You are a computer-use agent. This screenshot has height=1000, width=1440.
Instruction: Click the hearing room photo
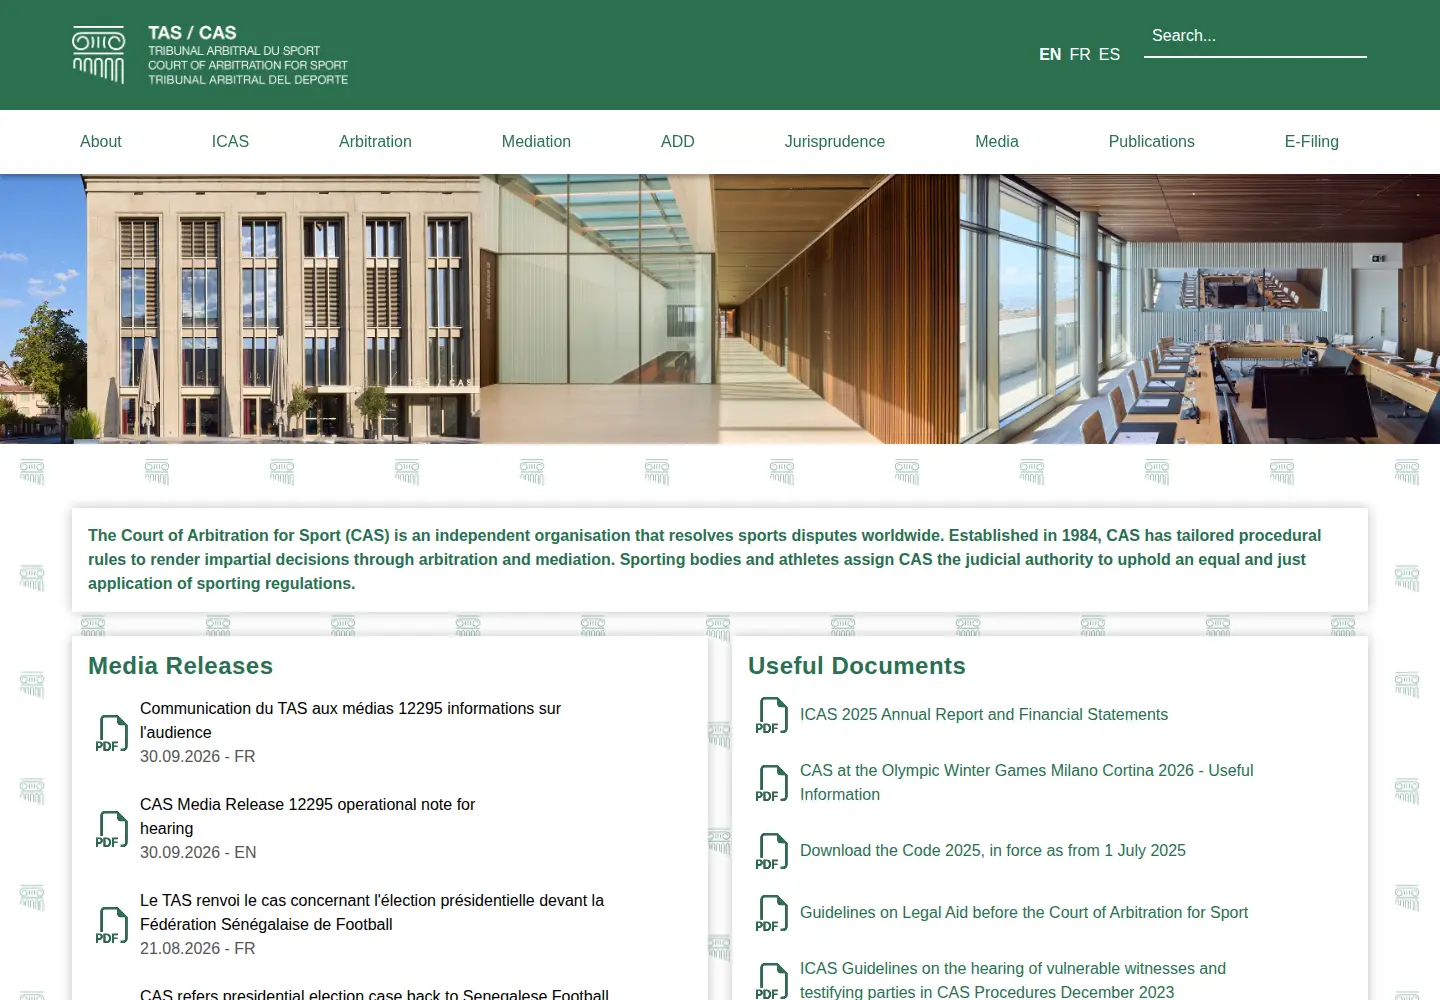pyautogui.click(x=1200, y=309)
